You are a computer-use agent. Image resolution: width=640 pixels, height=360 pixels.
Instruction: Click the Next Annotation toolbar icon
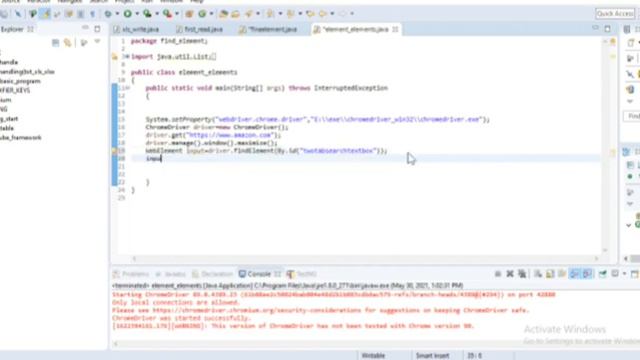[x=270, y=14]
